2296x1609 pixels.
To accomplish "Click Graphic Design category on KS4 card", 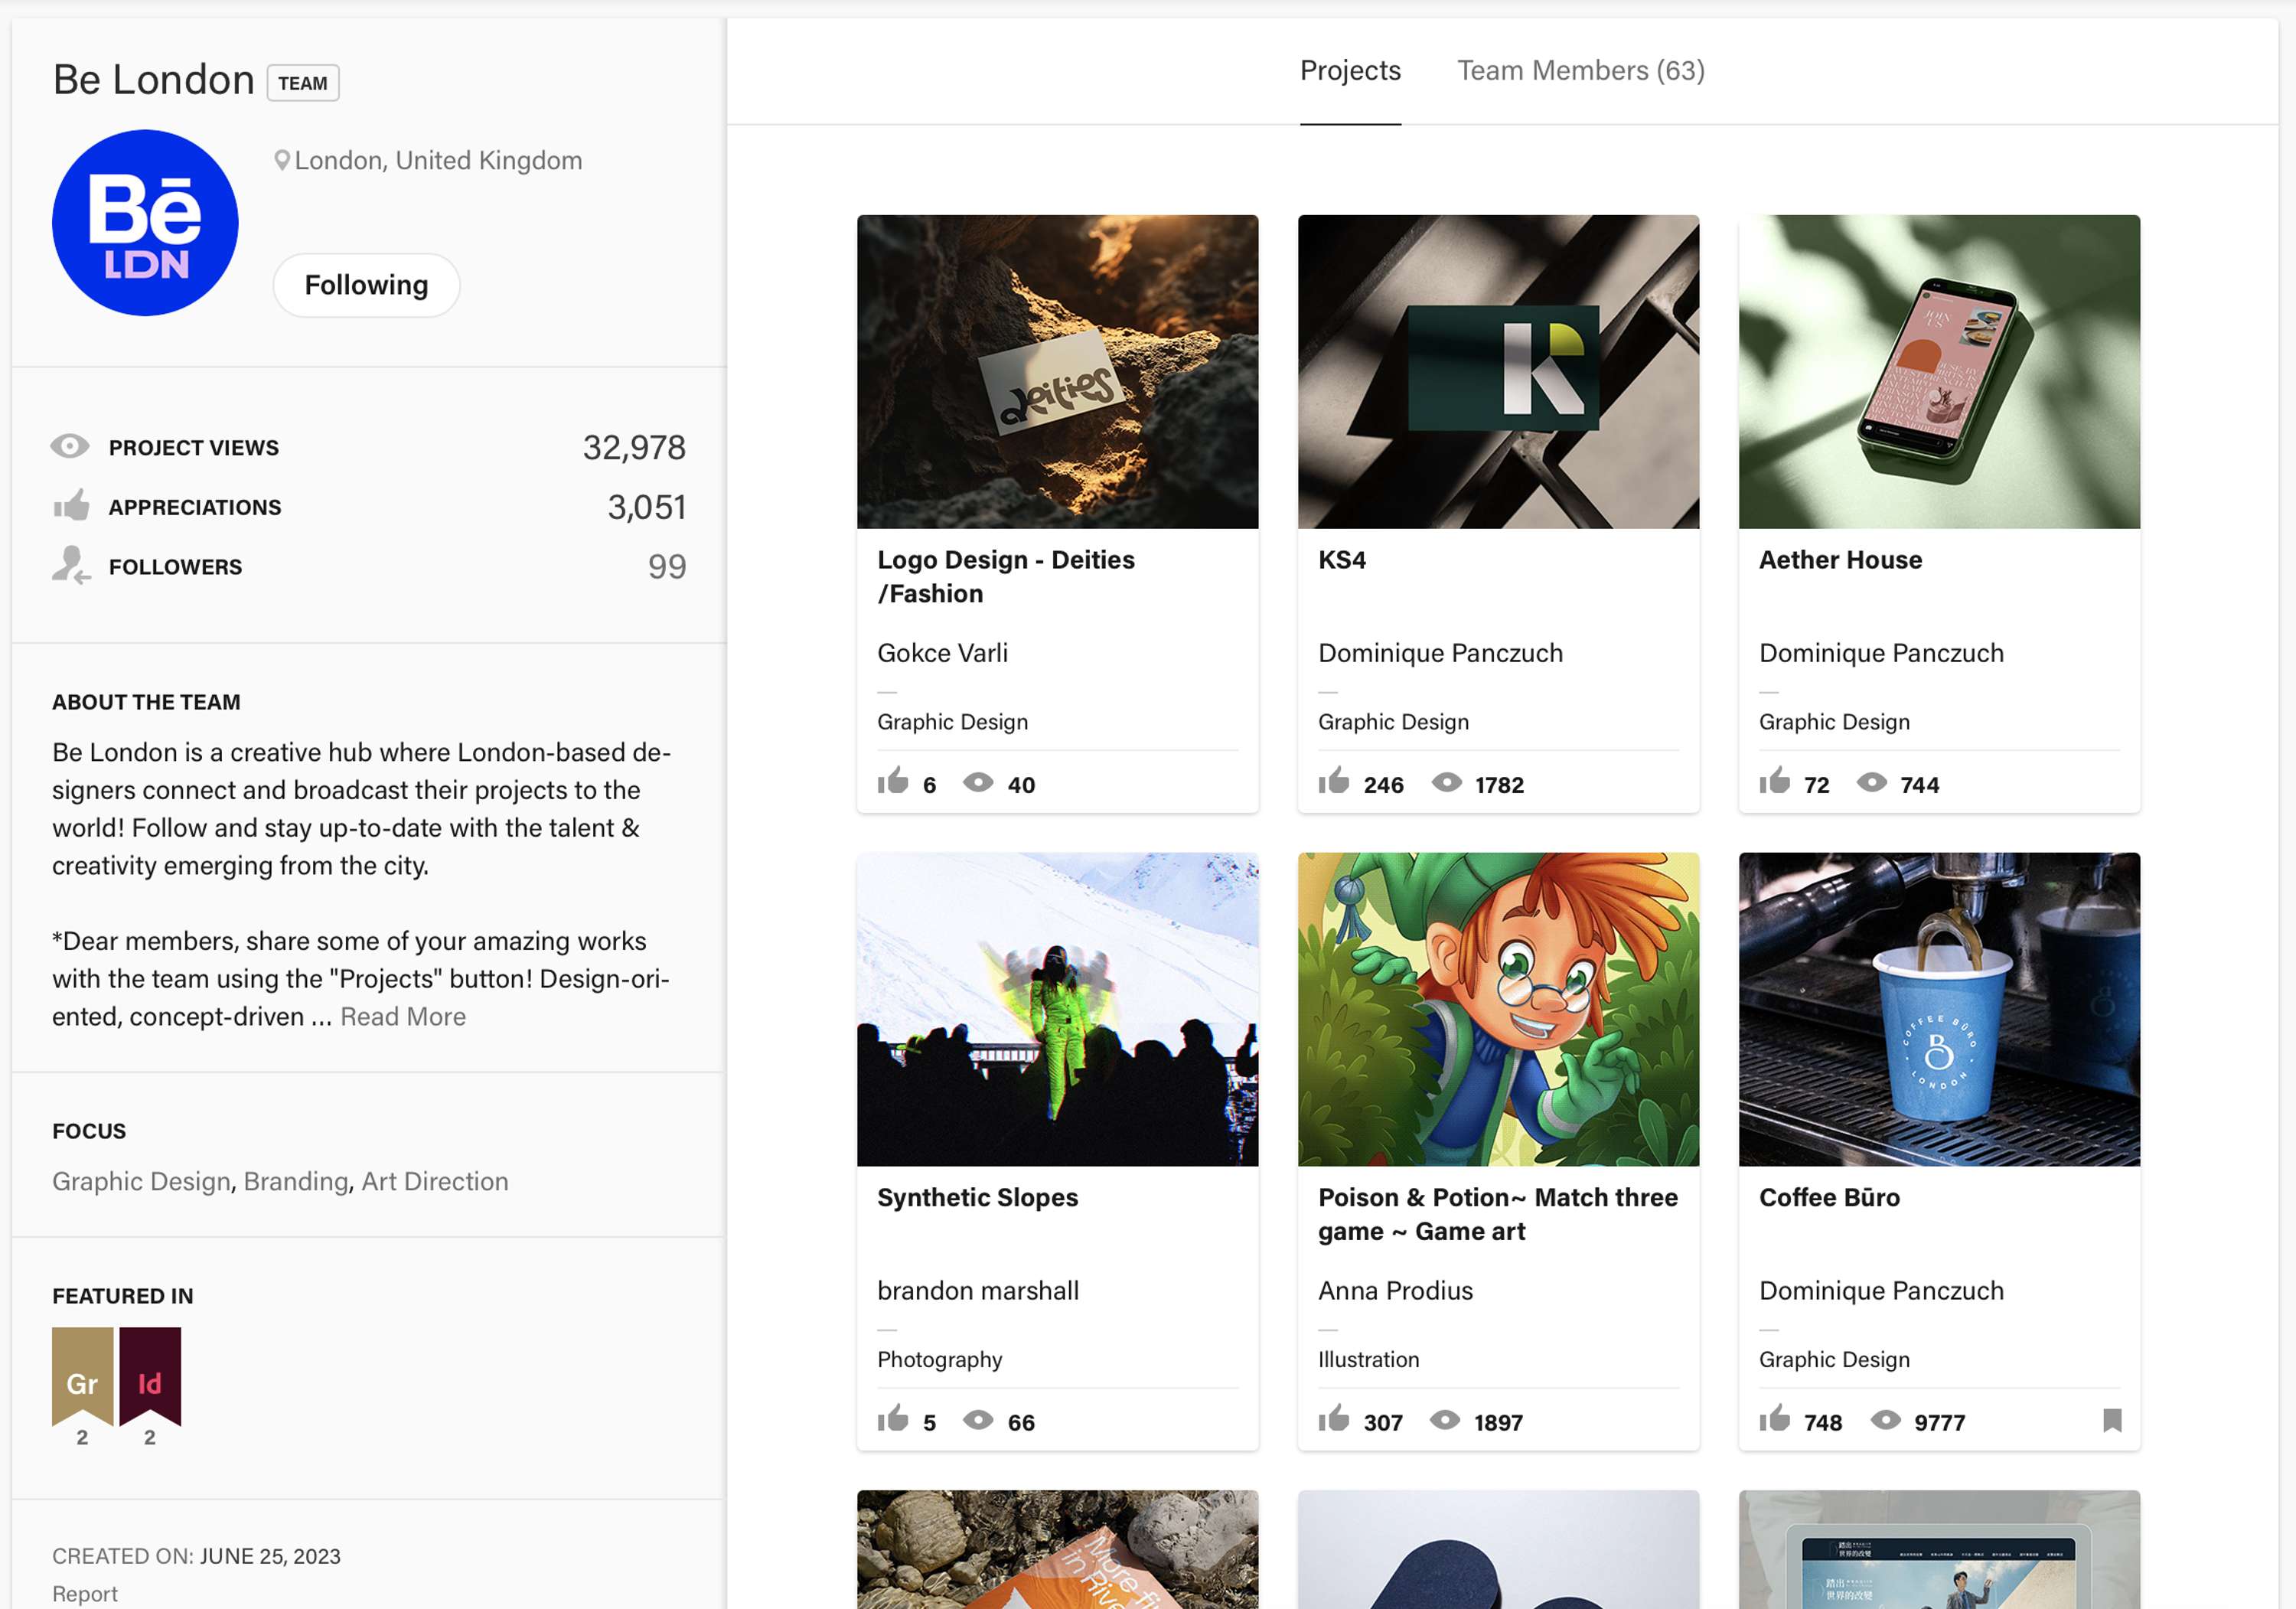I will coord(1393,722).
